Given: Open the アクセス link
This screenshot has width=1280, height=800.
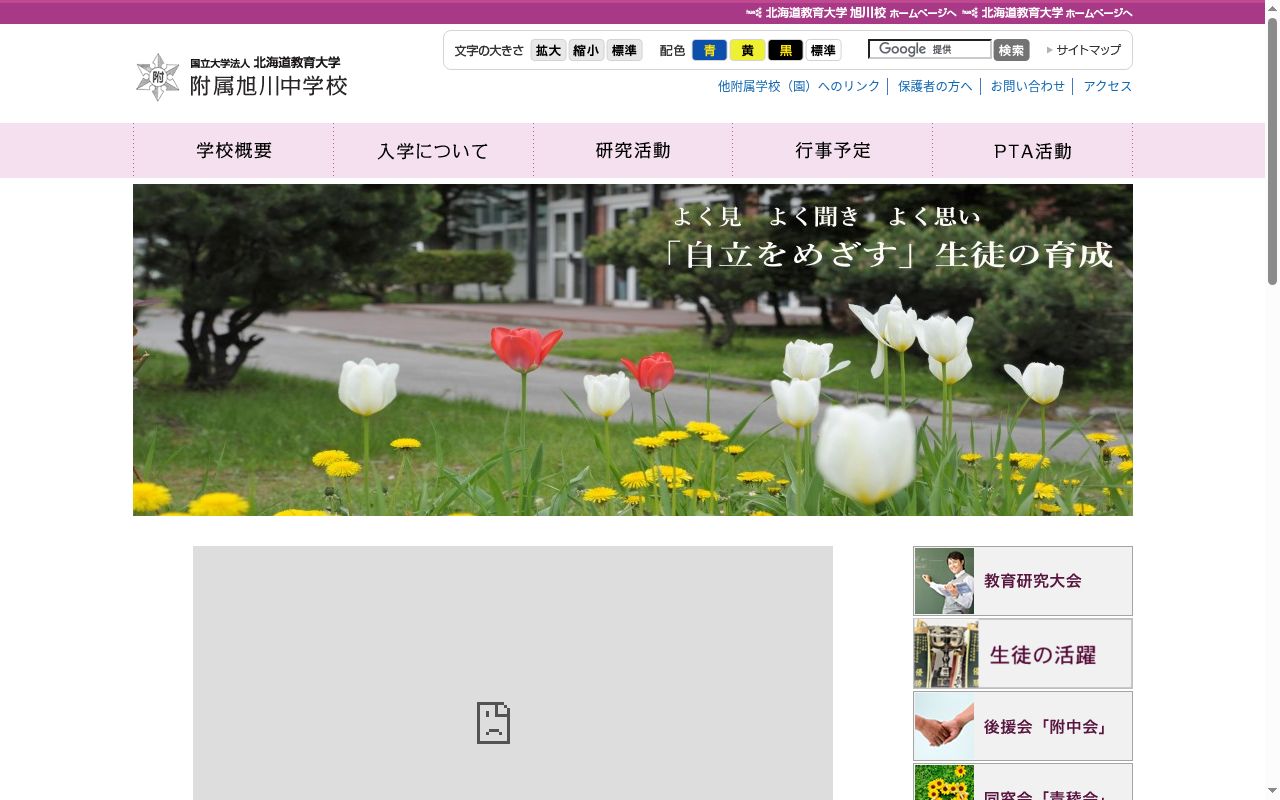Looking at the screenshot, I should point(1108,86).
